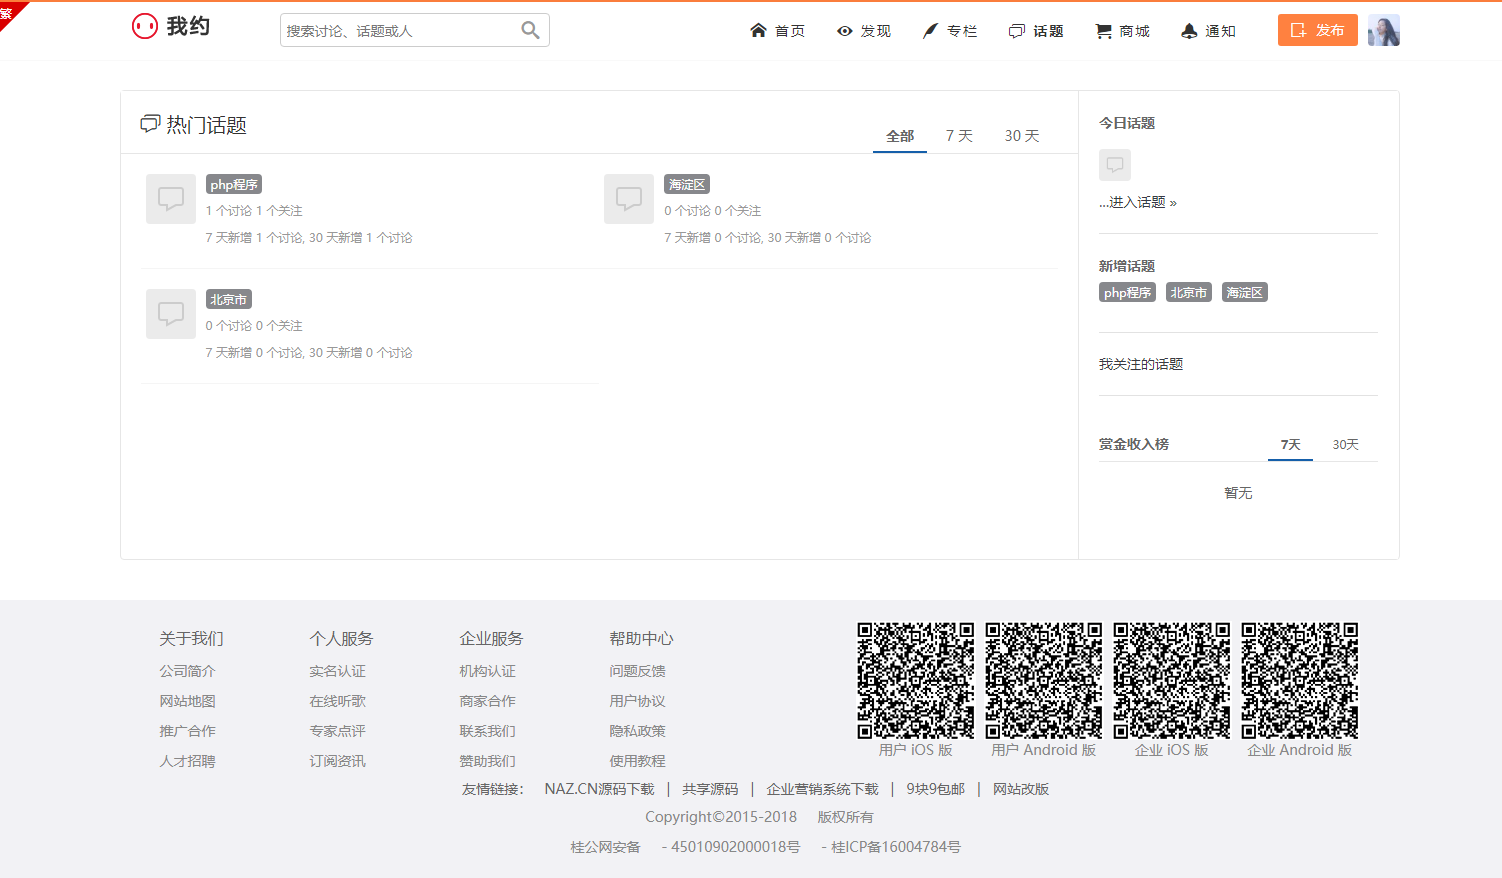Click the 进入话题 link
Image resolution: width=1502 pixels, height=878 pixels.
[x=1138, y=203]
